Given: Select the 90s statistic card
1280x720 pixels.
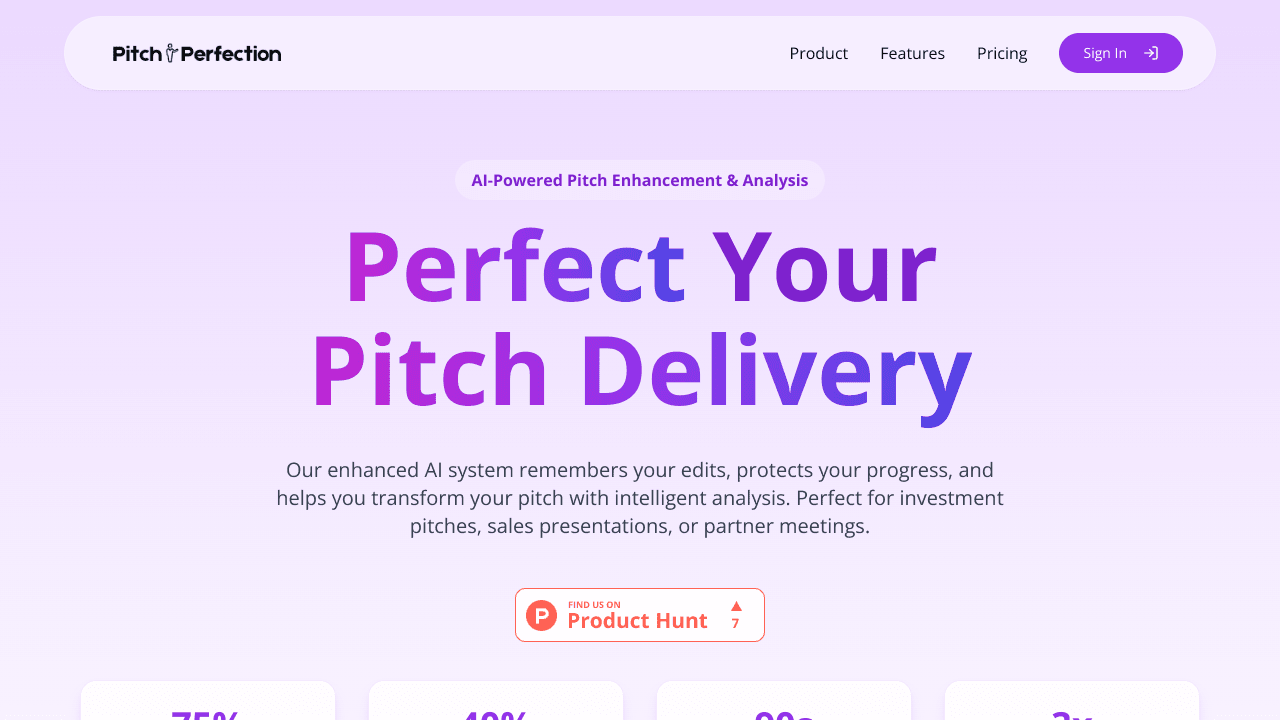Looking at the screenshot, I should [x=784, y=703].
